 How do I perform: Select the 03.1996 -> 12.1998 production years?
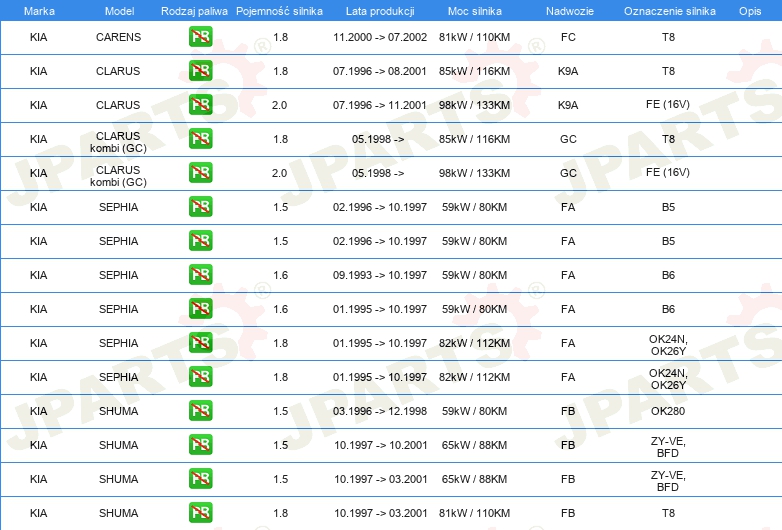[x=380, y=411]
